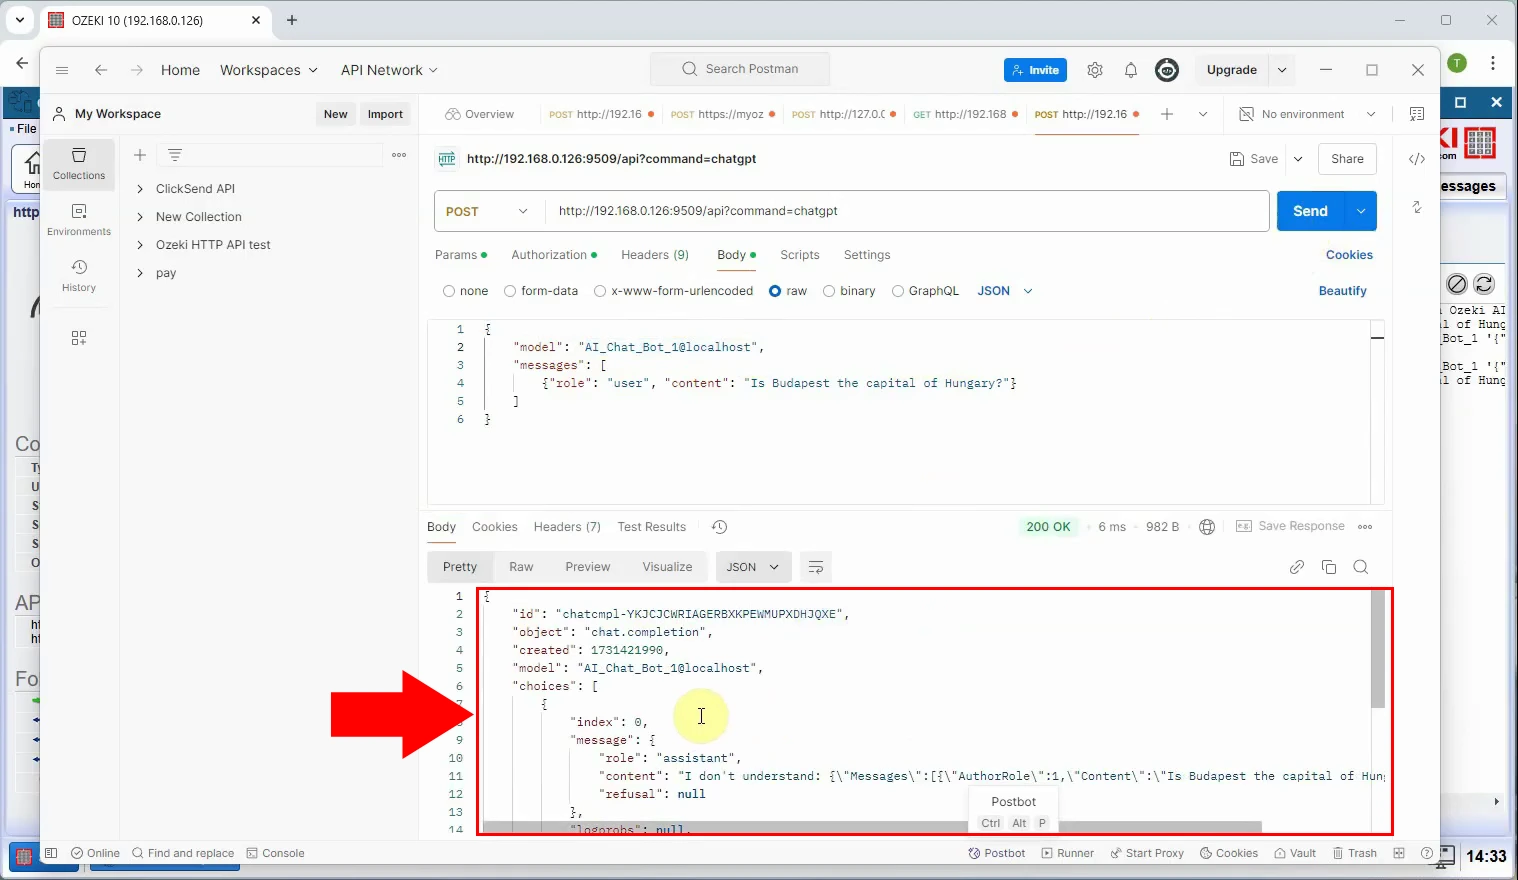Copy response body to clipboard
Image resolution: width=1518 pixels, height=880 pixels.
(1329, 567)
